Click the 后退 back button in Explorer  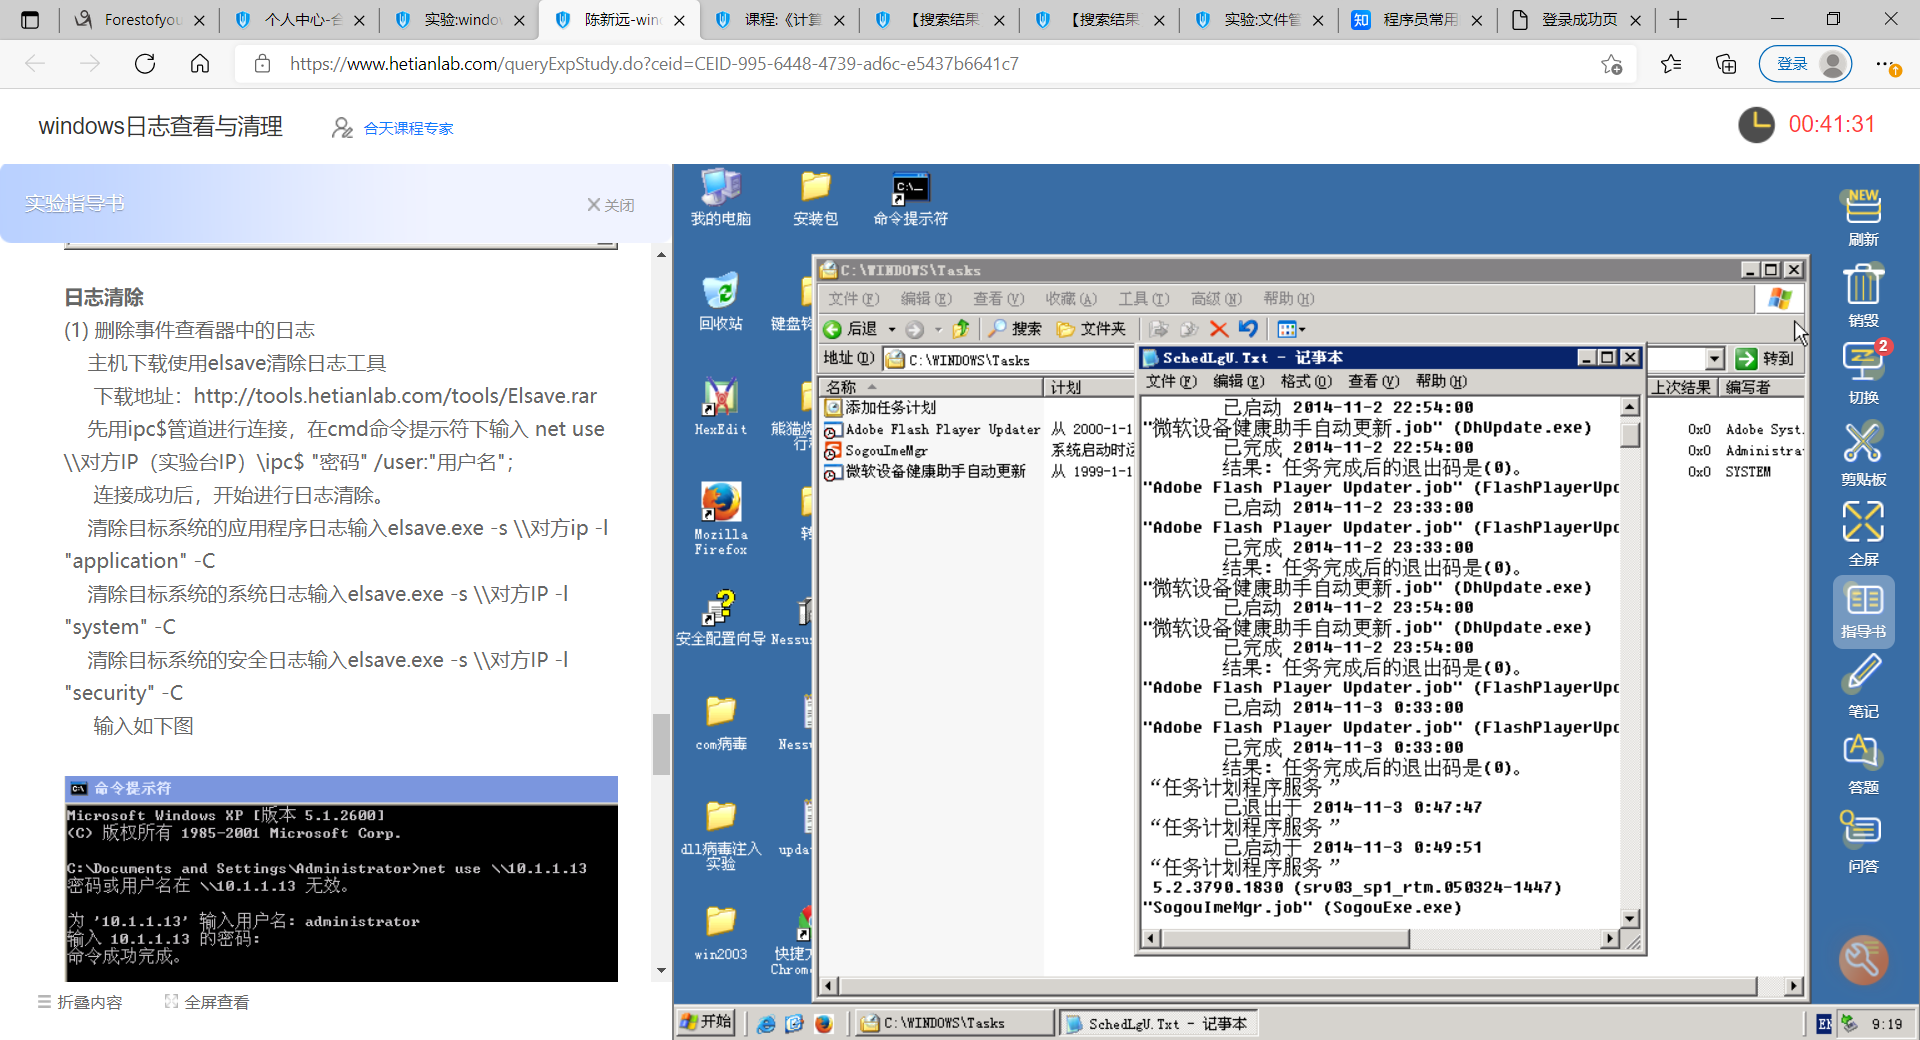coord(850,329)
